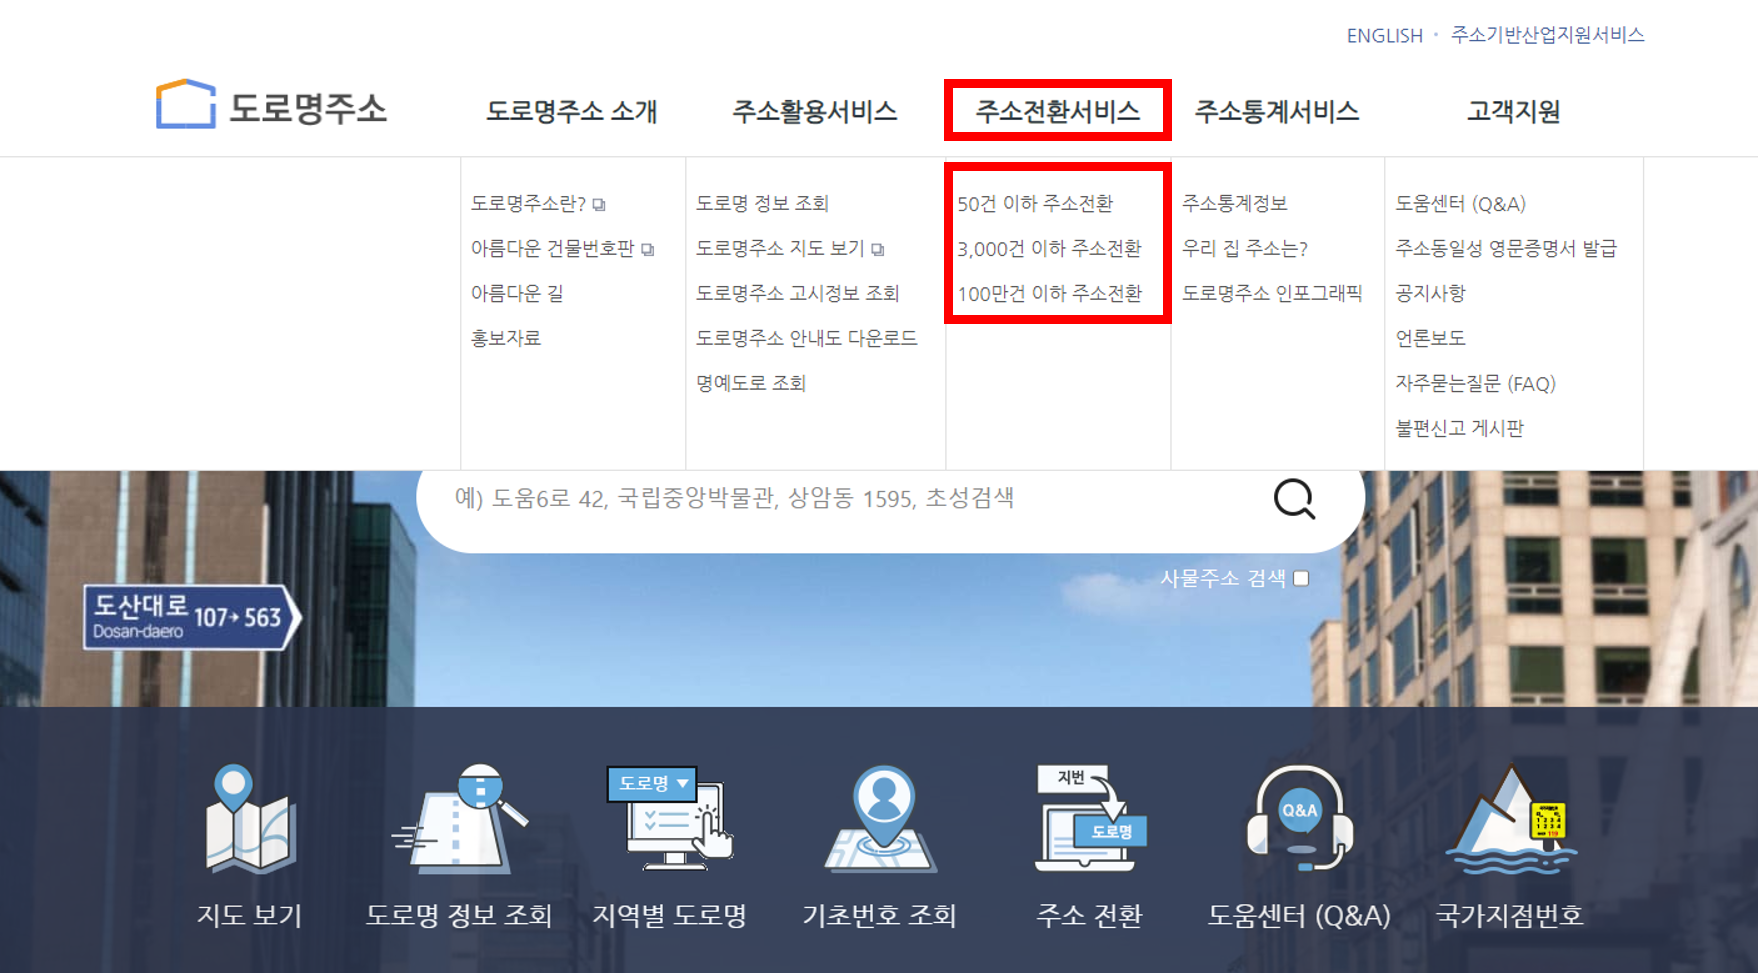Open the 주소통계서비스 menu

(1278, 111)
